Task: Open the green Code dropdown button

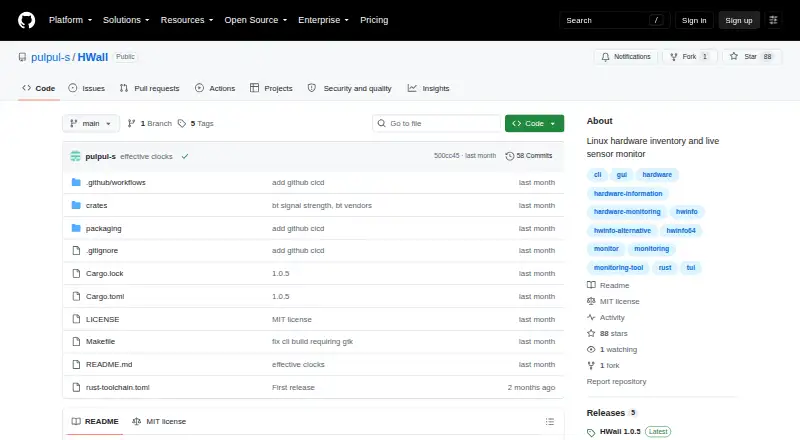Action: [534, 124]
